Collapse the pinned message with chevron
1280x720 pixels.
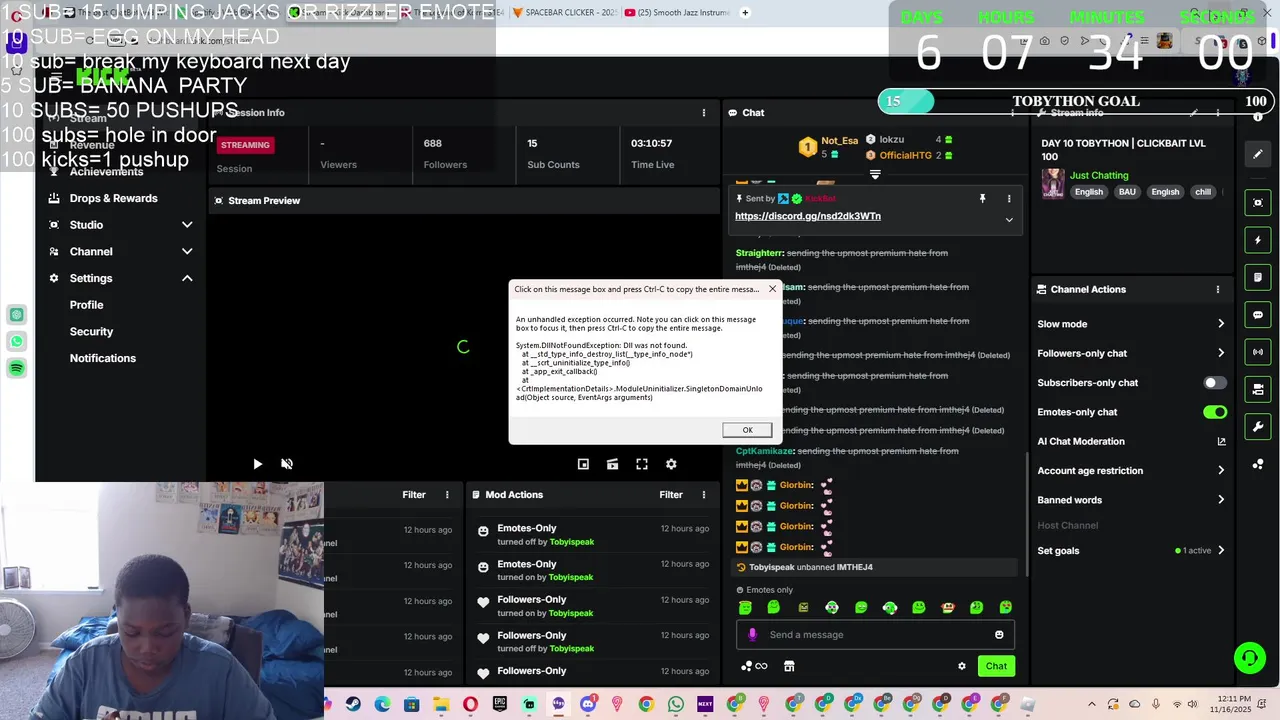click(1009, 220)
